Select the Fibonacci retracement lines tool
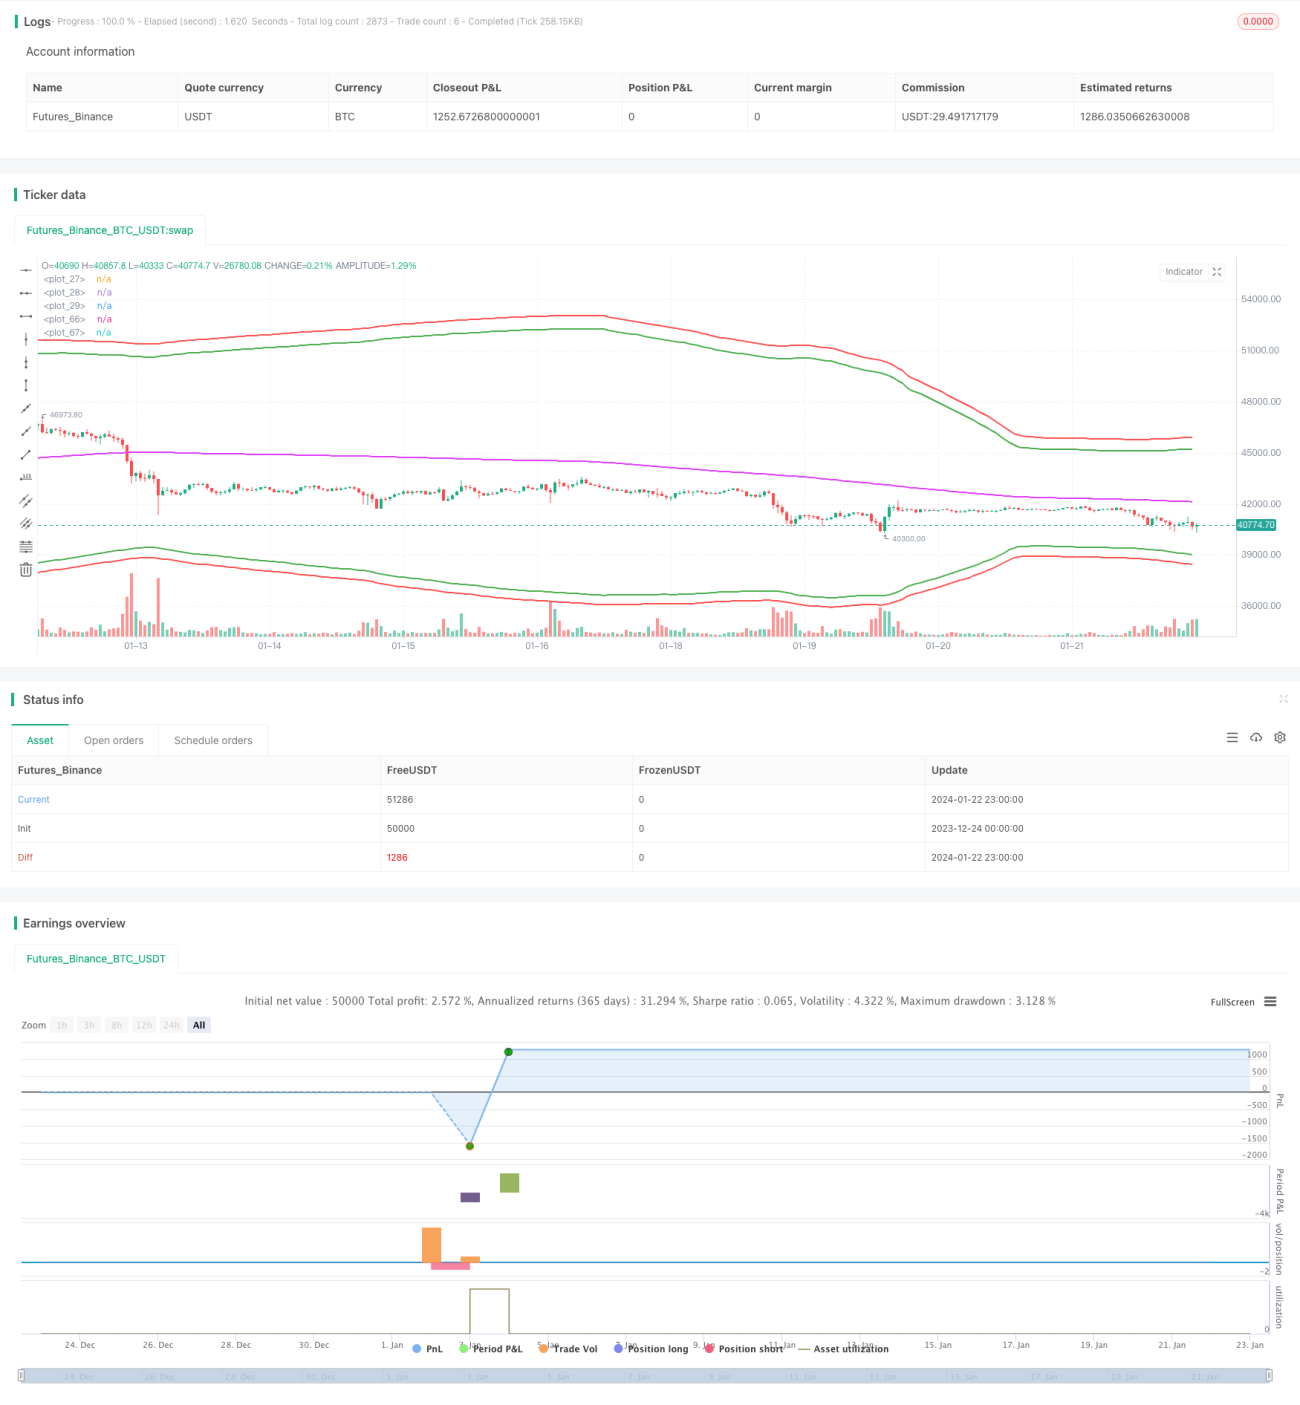 point(26,546)
